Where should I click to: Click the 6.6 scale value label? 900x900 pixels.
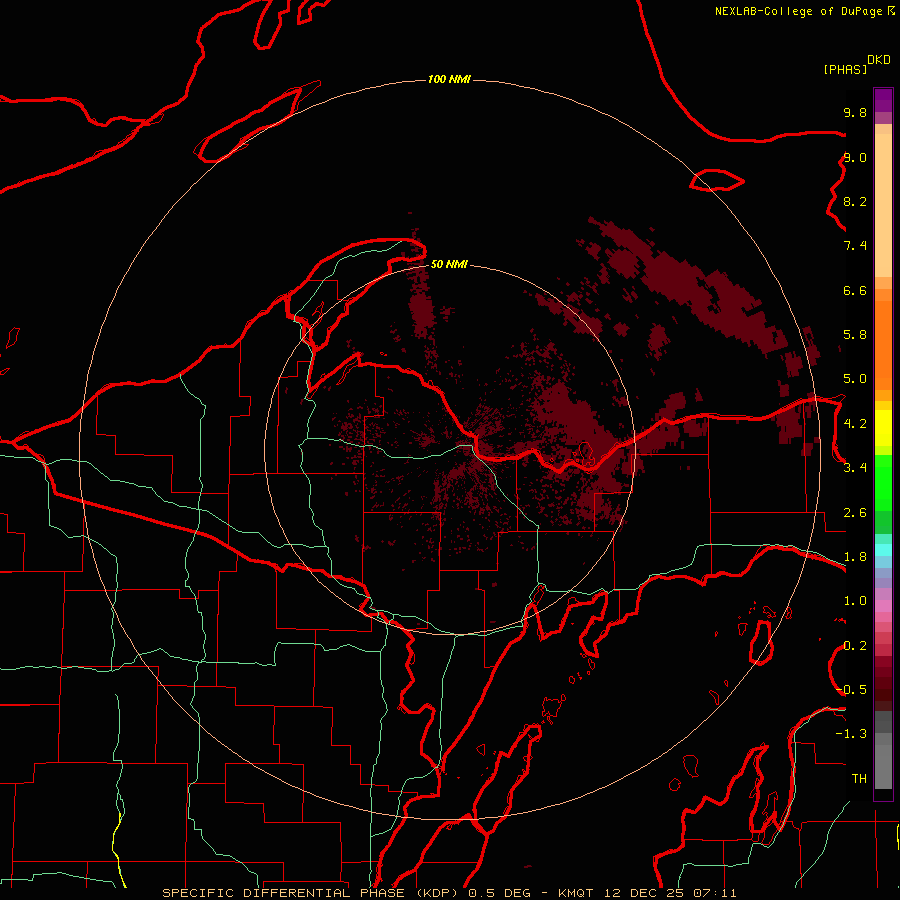pos(855,290)
